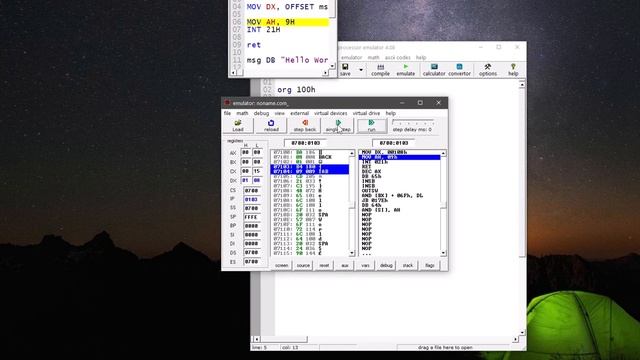Screen dimensions: 640x360
Task: Open the virtual devices menu
Action: tap(331, 113)
